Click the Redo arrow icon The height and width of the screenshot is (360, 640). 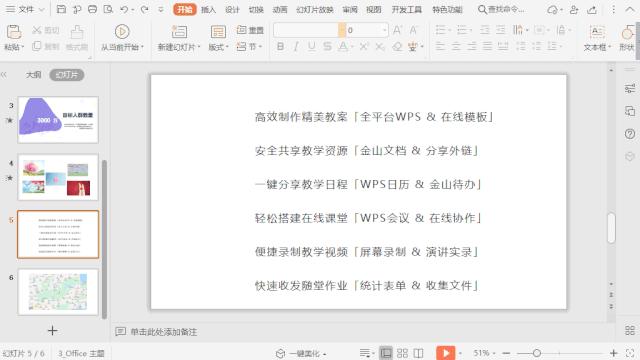coord(144,9)
